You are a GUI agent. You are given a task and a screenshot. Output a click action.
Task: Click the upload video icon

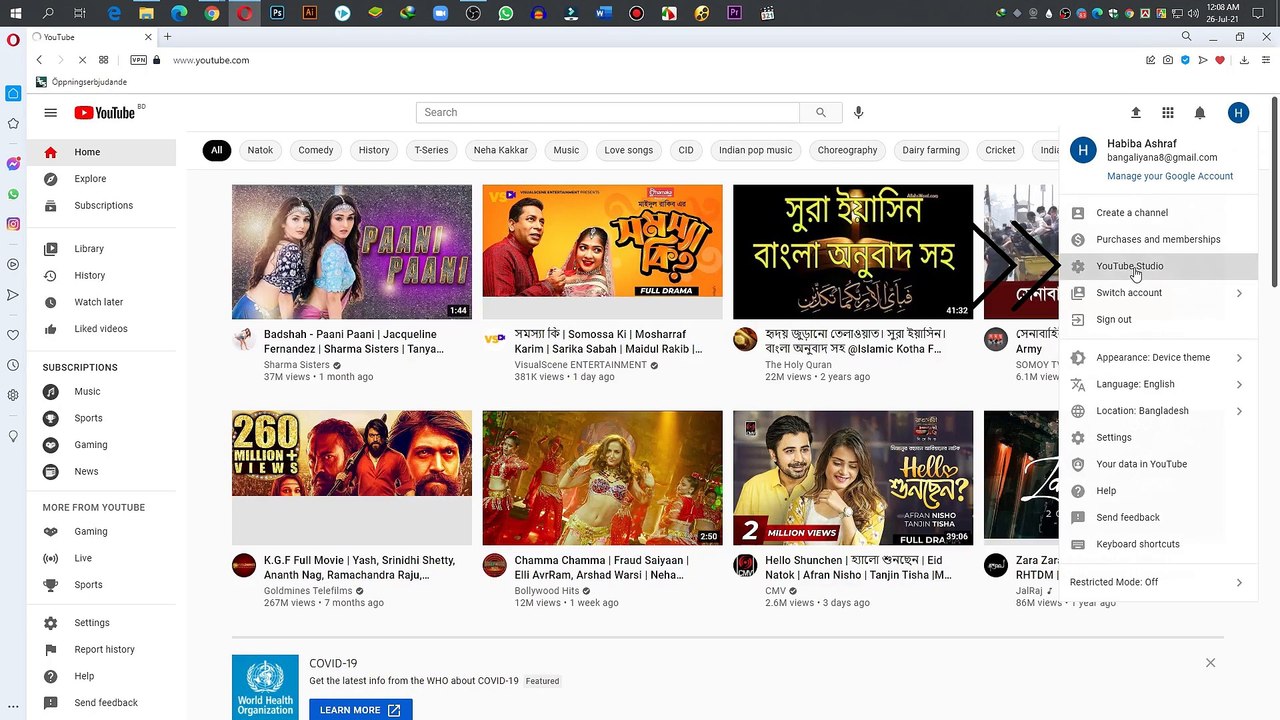pos(1135,113)
